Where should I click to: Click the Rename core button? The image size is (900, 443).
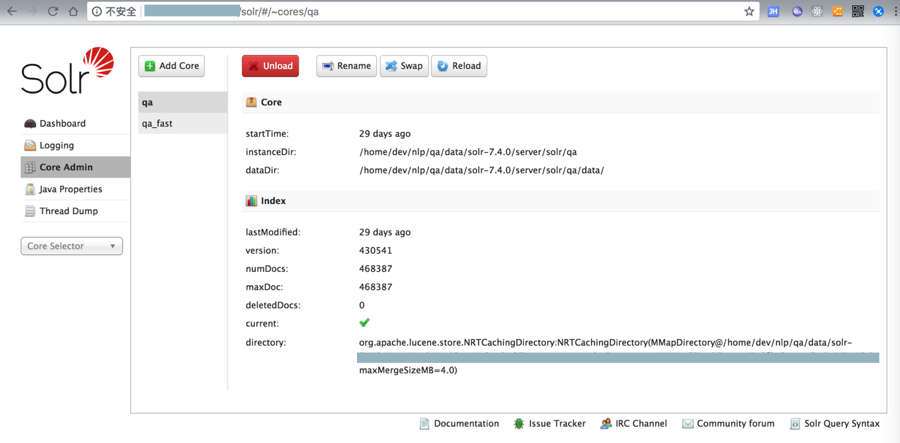point(347,66)
